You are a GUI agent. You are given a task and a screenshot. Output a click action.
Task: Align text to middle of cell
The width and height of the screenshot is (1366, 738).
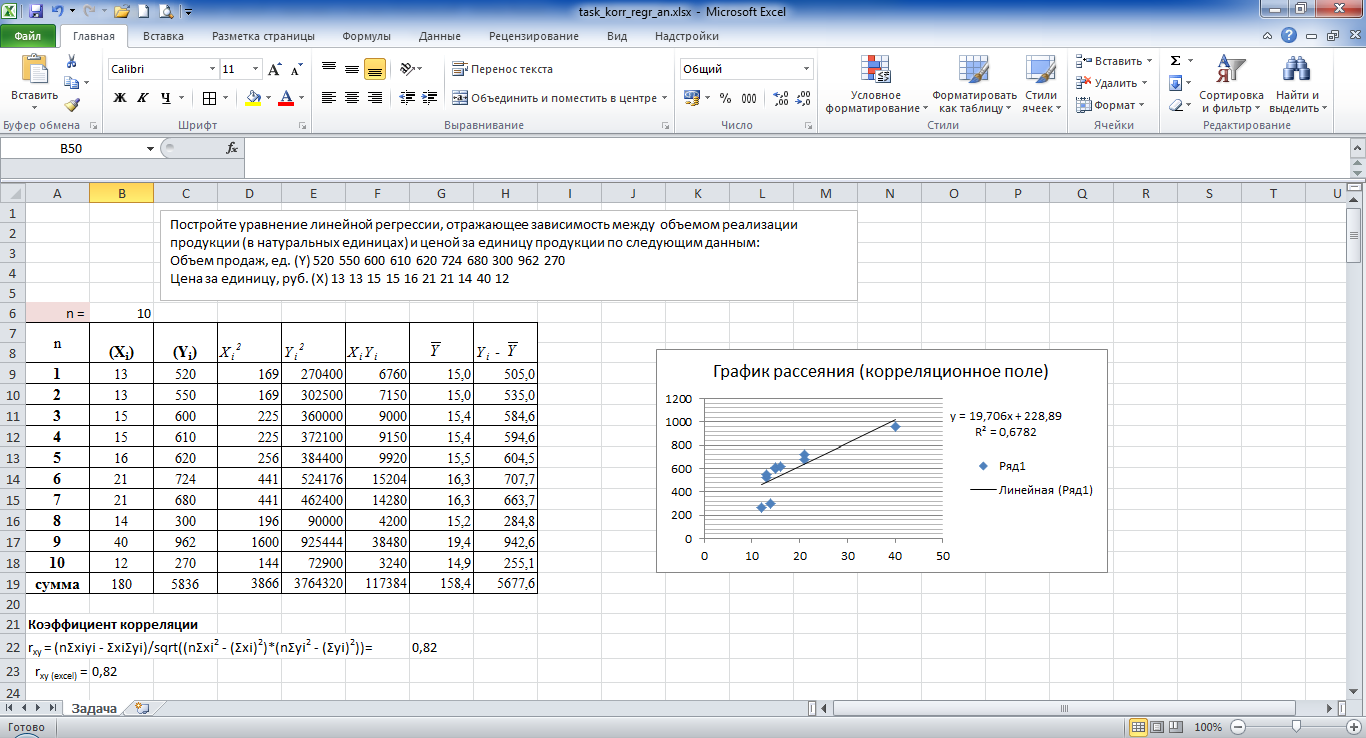352,69
